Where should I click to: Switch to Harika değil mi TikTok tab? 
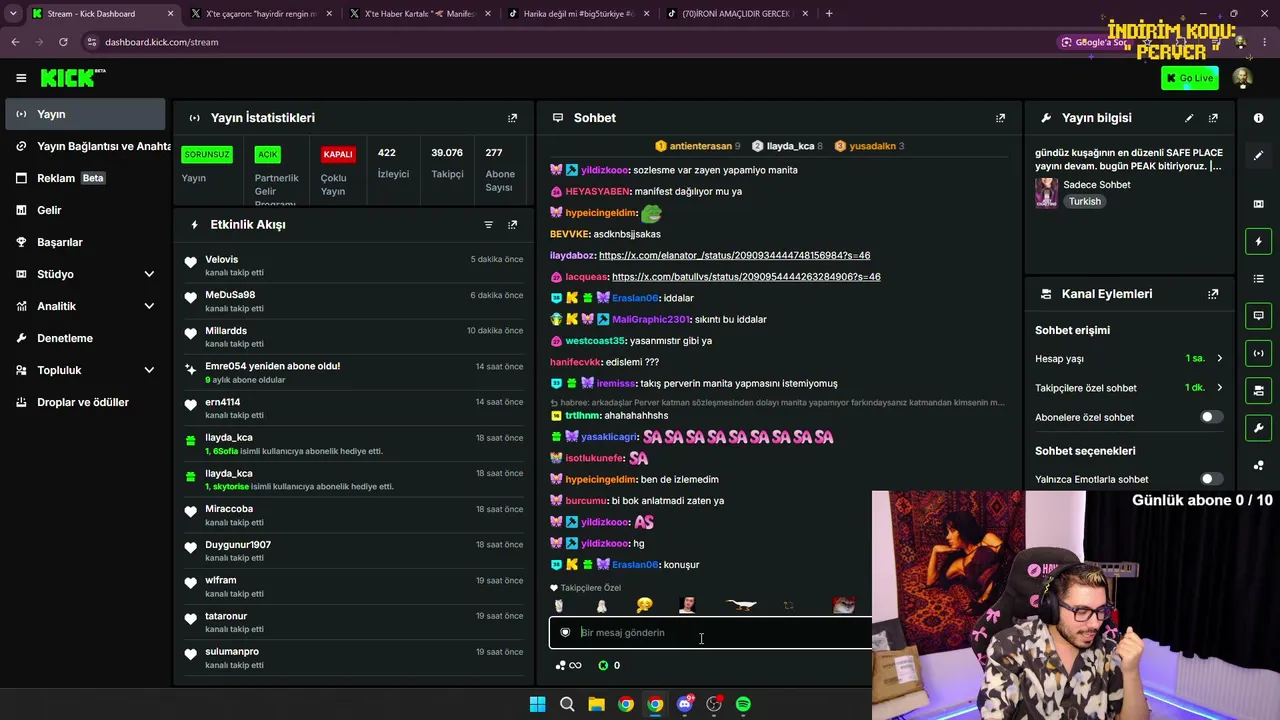click(x=578, y=14)
